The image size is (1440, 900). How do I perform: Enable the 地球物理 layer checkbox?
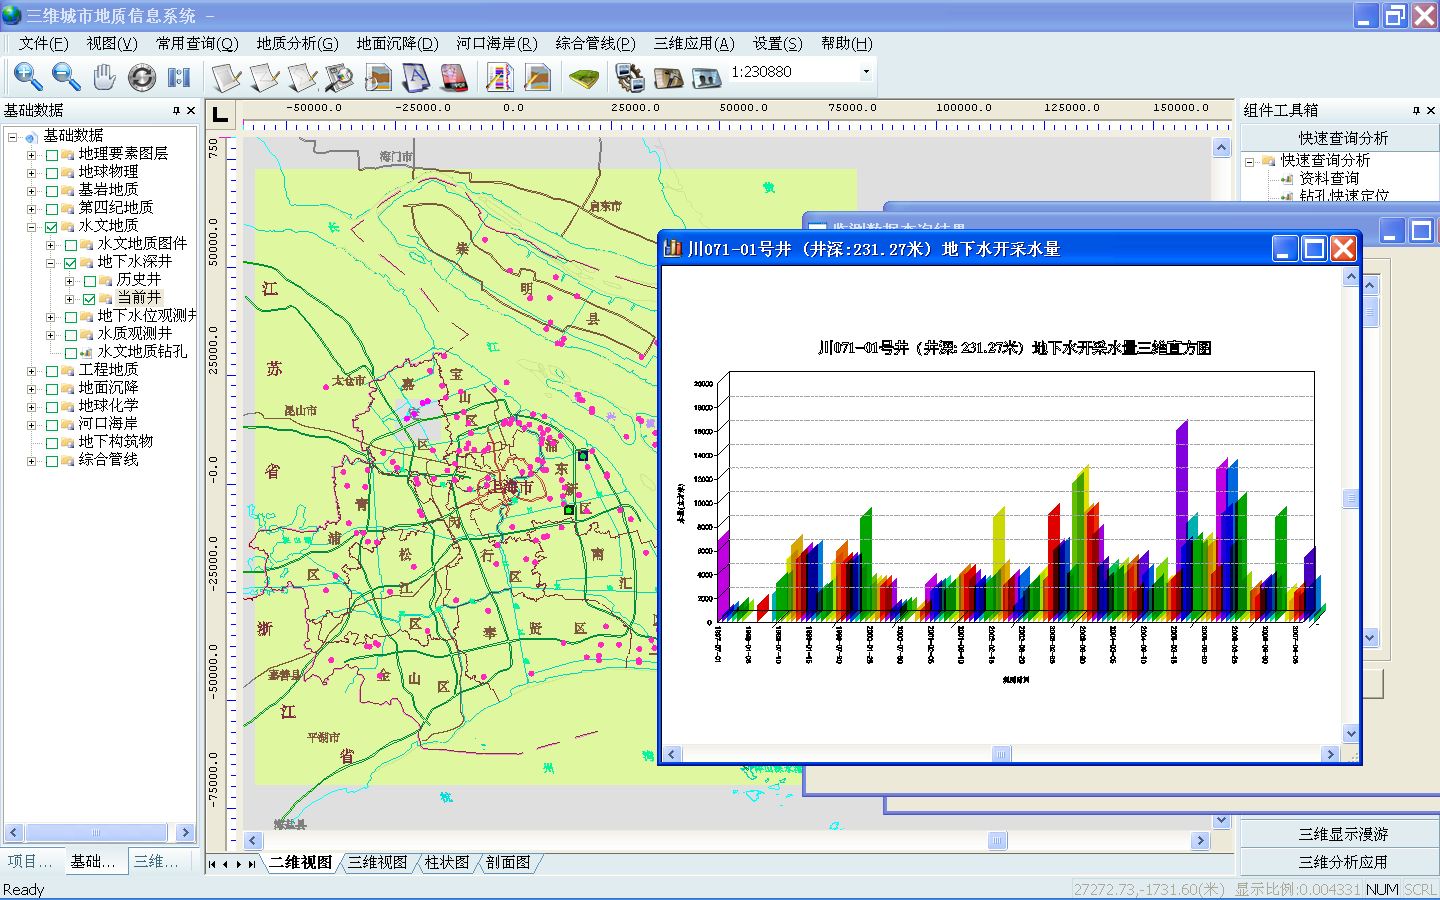click(52, 173)
